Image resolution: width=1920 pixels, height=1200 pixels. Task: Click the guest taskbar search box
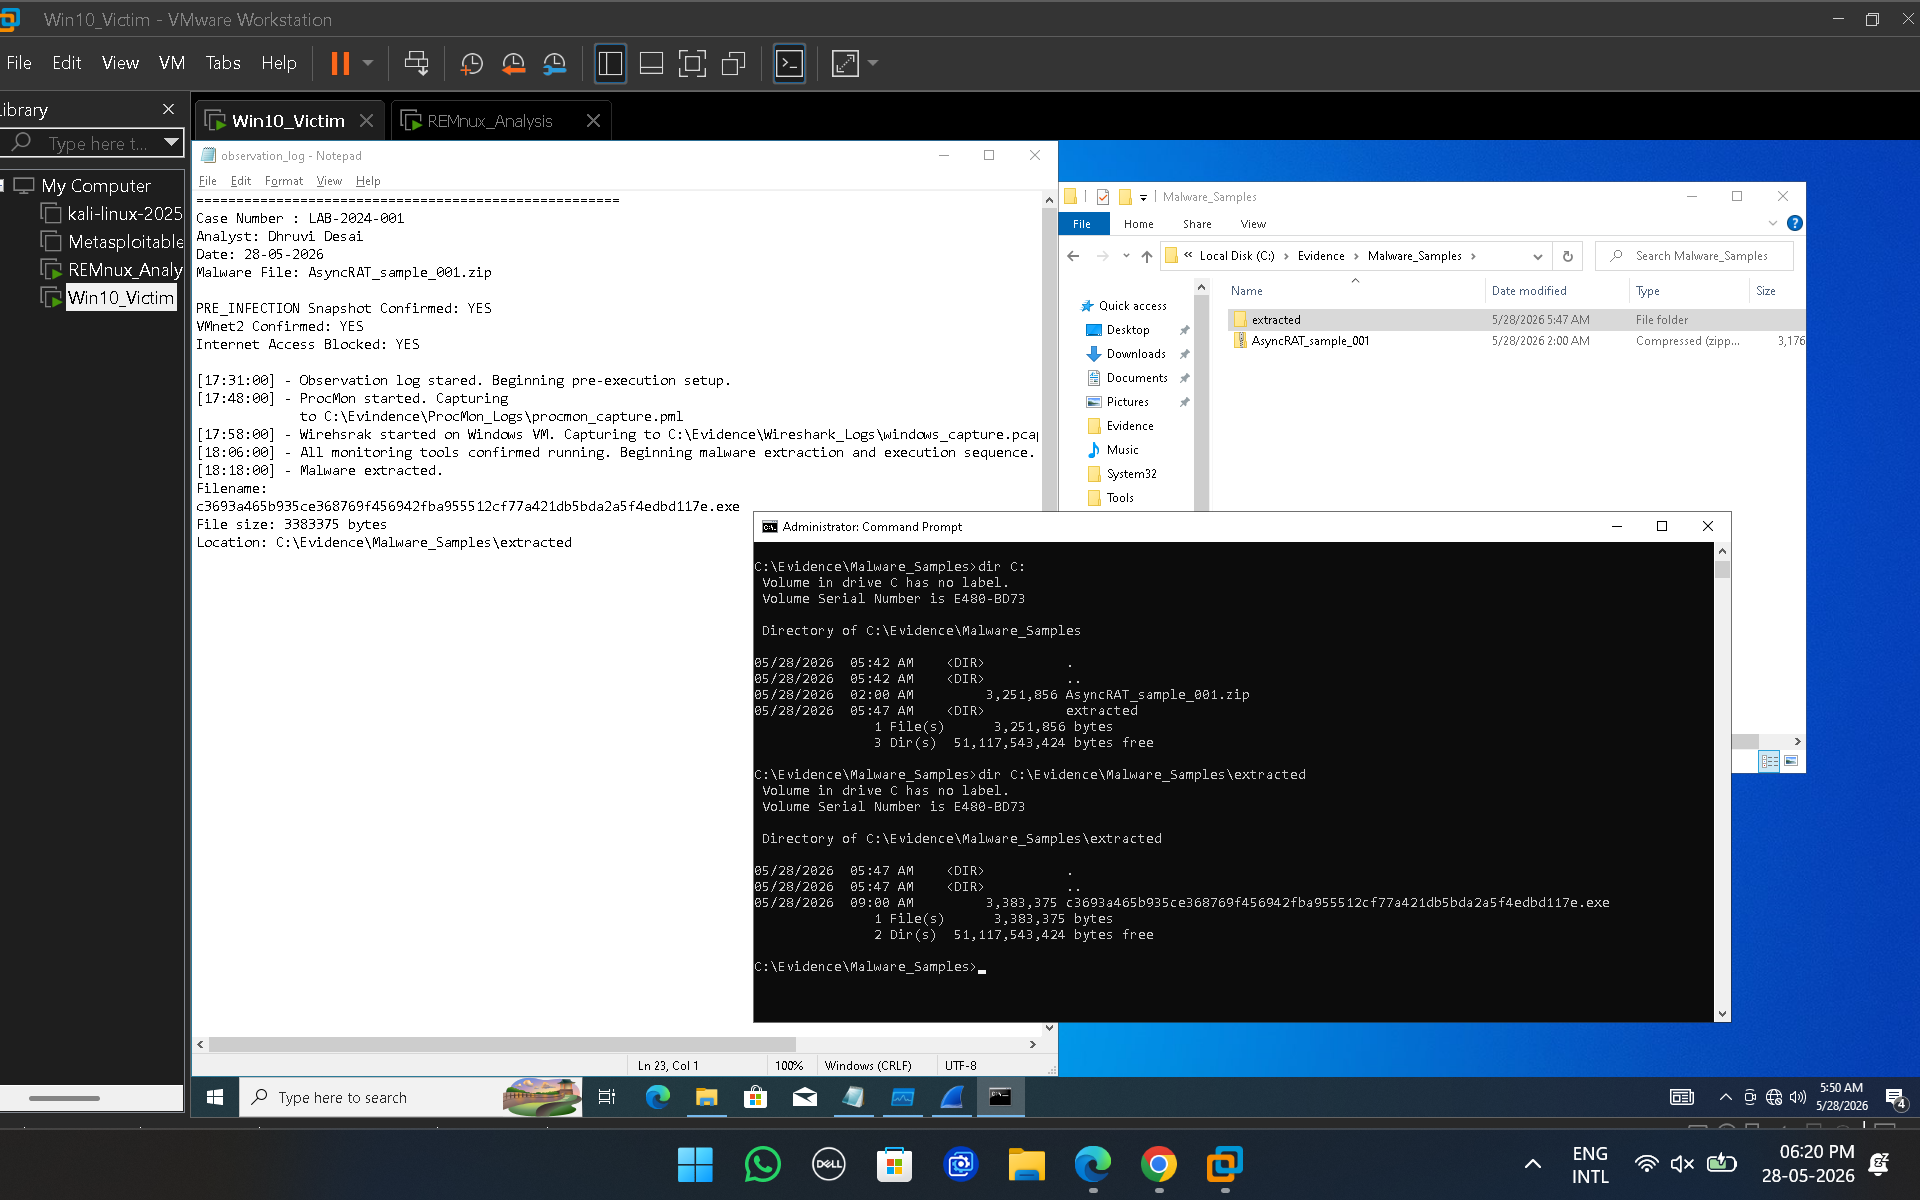click(411, 1097)
